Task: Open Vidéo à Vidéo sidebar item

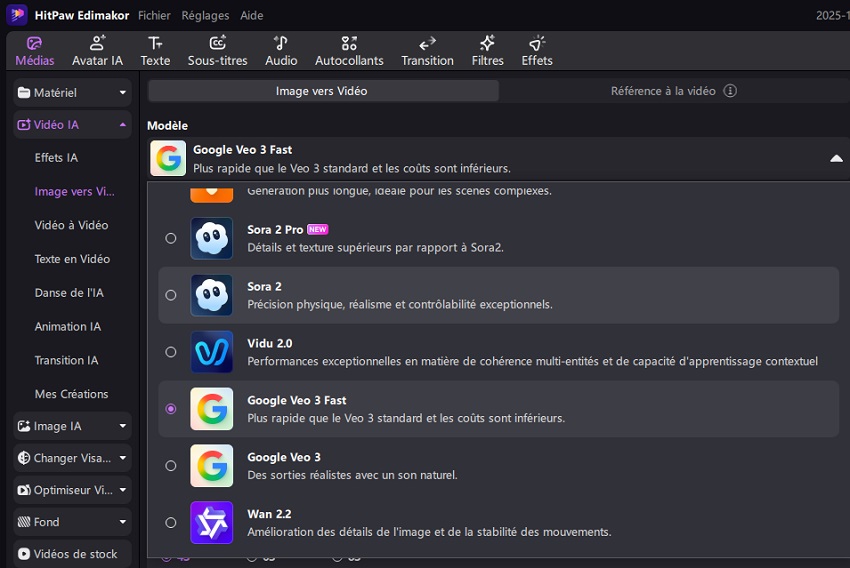Action: [71, 225]
